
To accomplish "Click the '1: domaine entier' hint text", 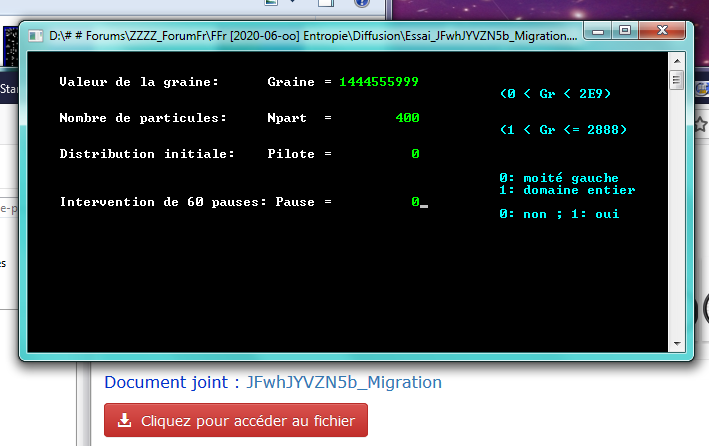I will tap(567, 190).
